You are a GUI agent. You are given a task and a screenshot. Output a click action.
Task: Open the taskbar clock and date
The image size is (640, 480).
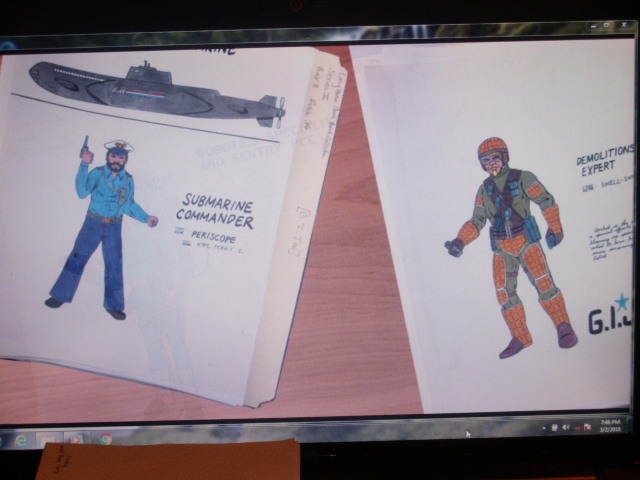coord(612,427)
